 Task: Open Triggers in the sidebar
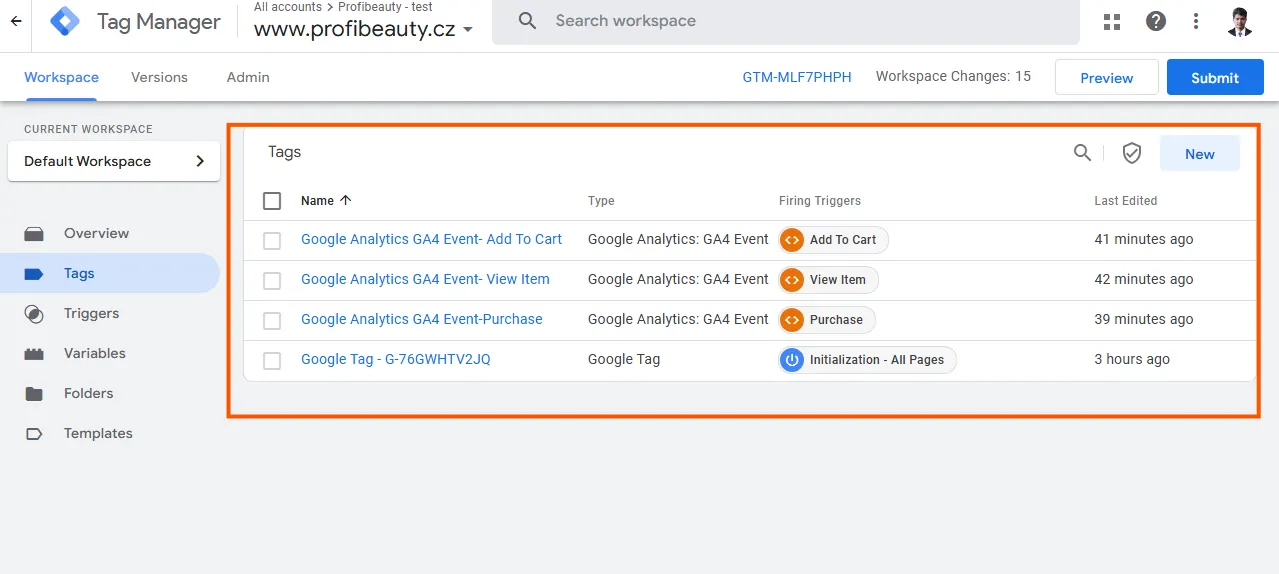tap(110, 314)
